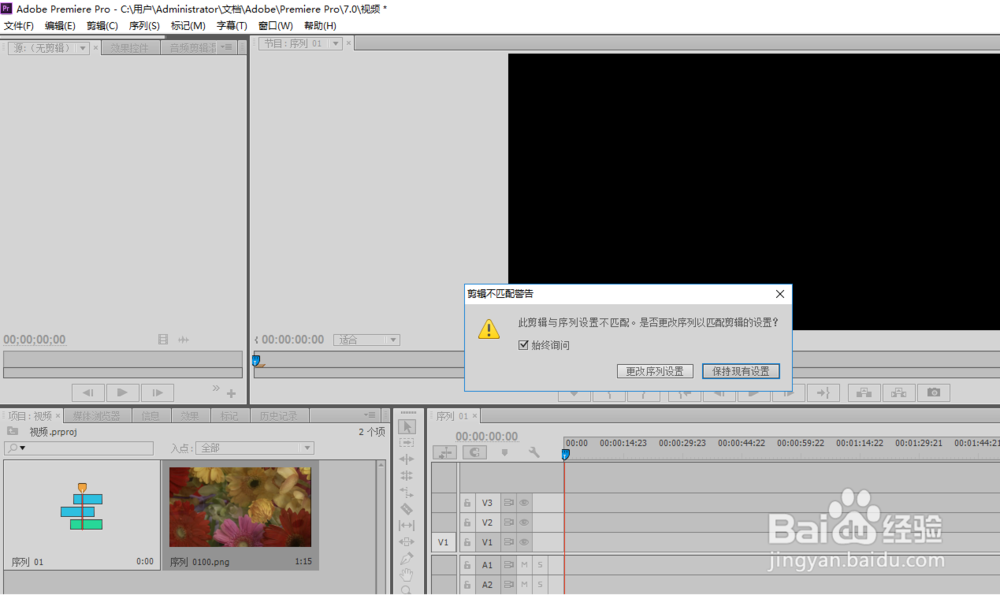Add a marker in the timeline panel
Screen dimensions: 1000x595
click(x=504, y=452)
